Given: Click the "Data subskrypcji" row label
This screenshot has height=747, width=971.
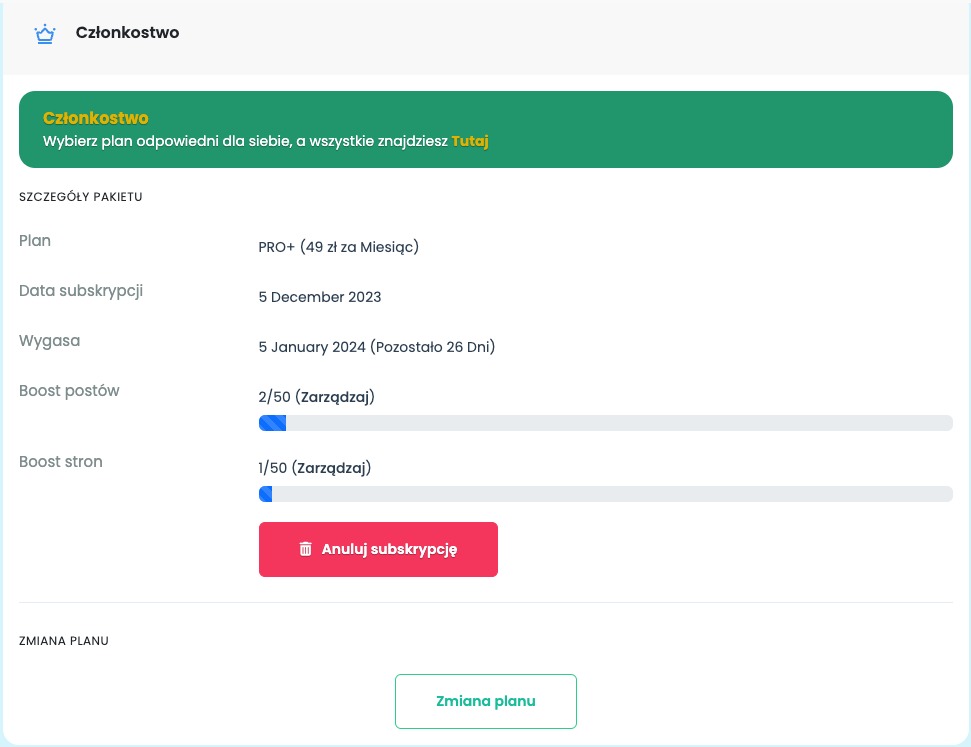Looking at the screenshot, I should tap(81, 291).
